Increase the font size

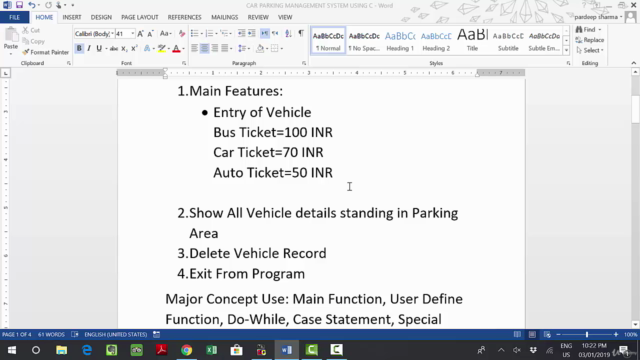click(140, 34)
